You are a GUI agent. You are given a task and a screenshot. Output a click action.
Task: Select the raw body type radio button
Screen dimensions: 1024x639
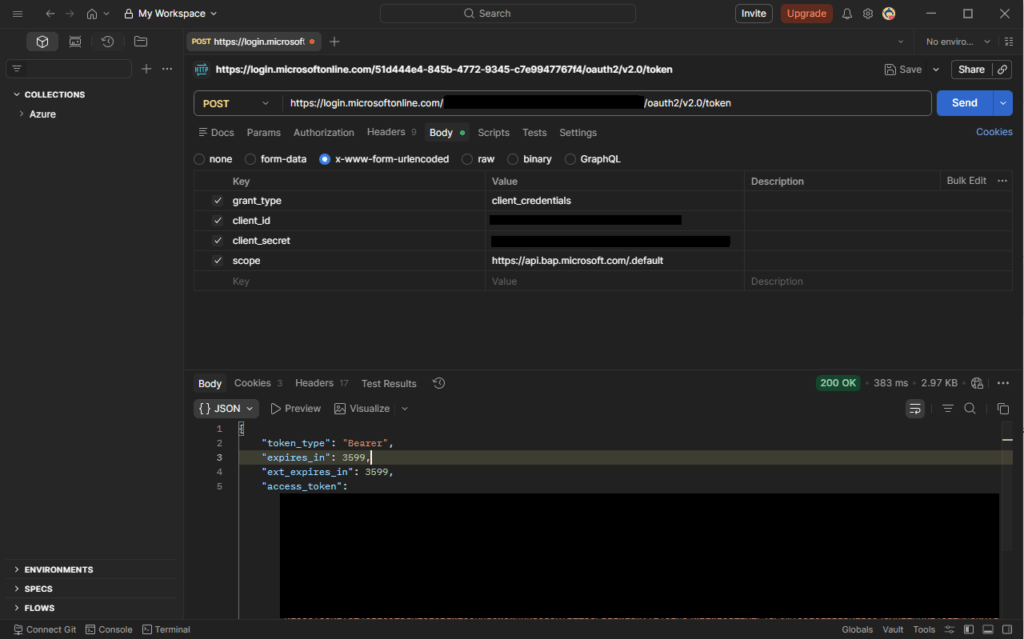point(468,159)
